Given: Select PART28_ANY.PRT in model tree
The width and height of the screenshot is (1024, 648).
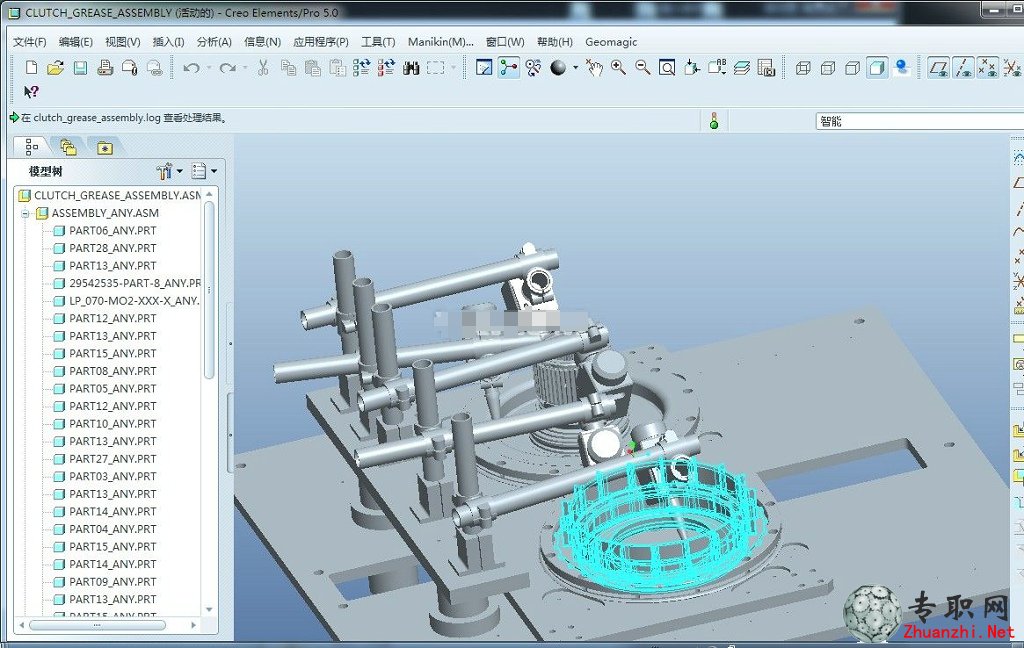Looking at the screenshot, I should pos(104,248).
